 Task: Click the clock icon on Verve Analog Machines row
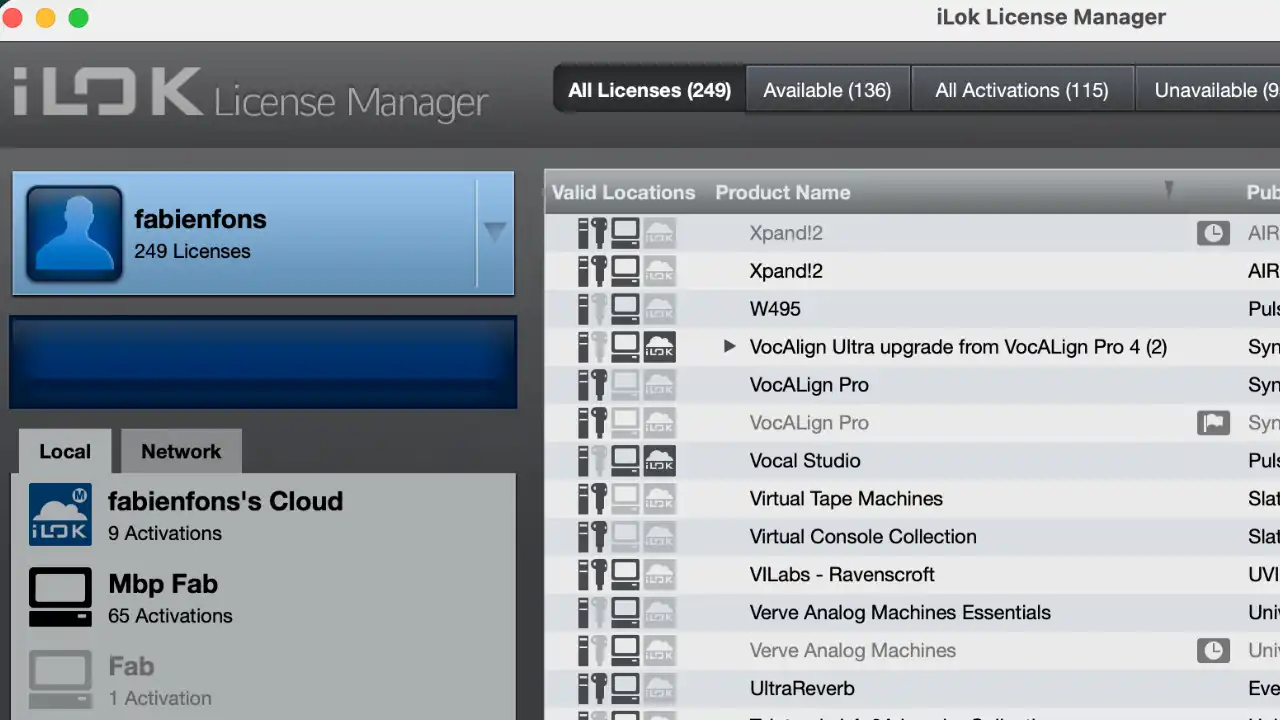(x=1213, y=651)
